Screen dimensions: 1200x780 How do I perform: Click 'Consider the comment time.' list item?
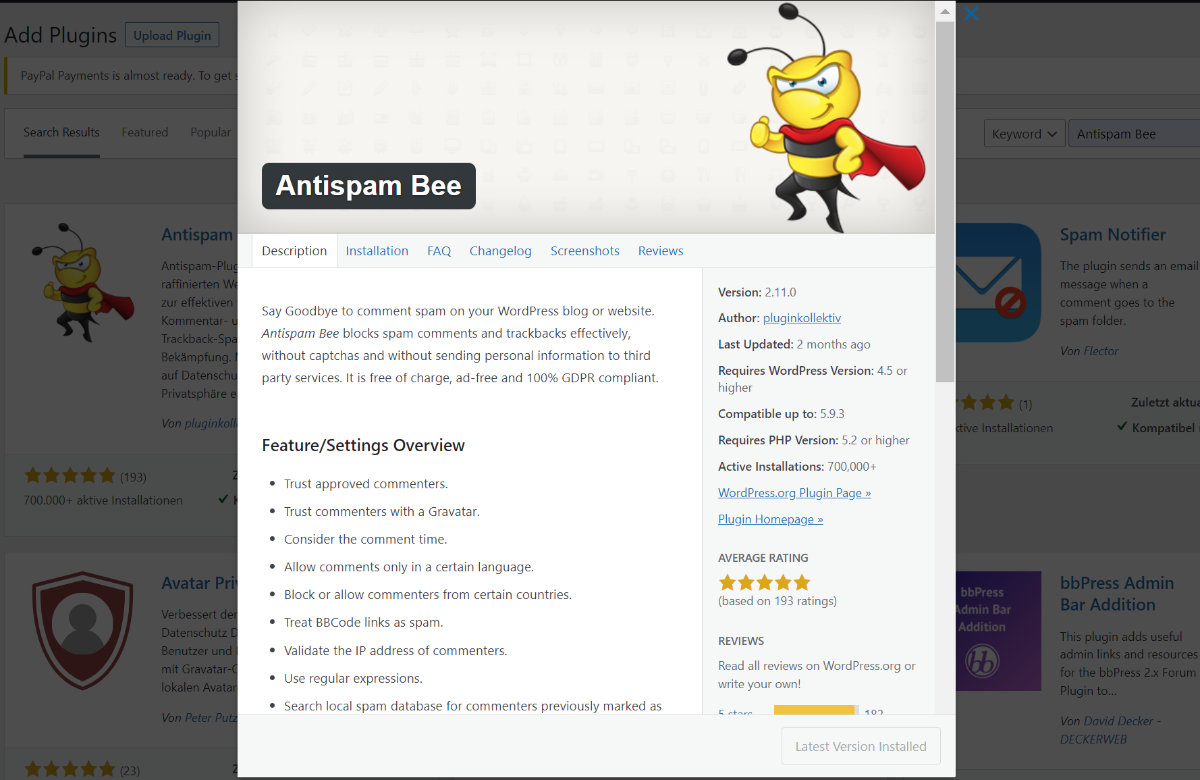click(x=364, y=539)
